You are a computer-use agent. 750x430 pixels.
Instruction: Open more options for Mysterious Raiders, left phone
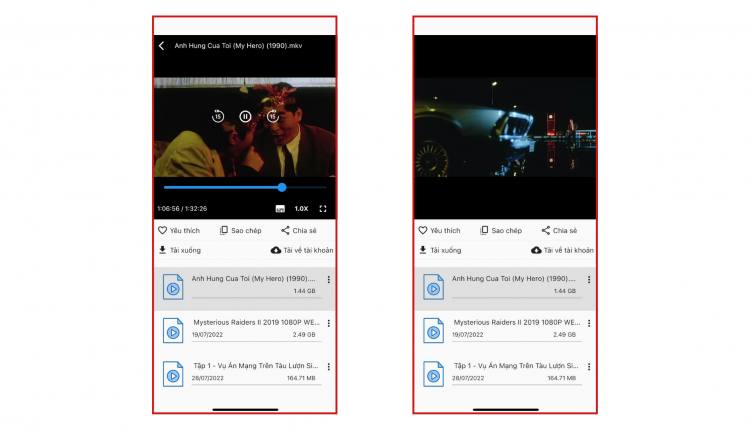pos(329,323)
